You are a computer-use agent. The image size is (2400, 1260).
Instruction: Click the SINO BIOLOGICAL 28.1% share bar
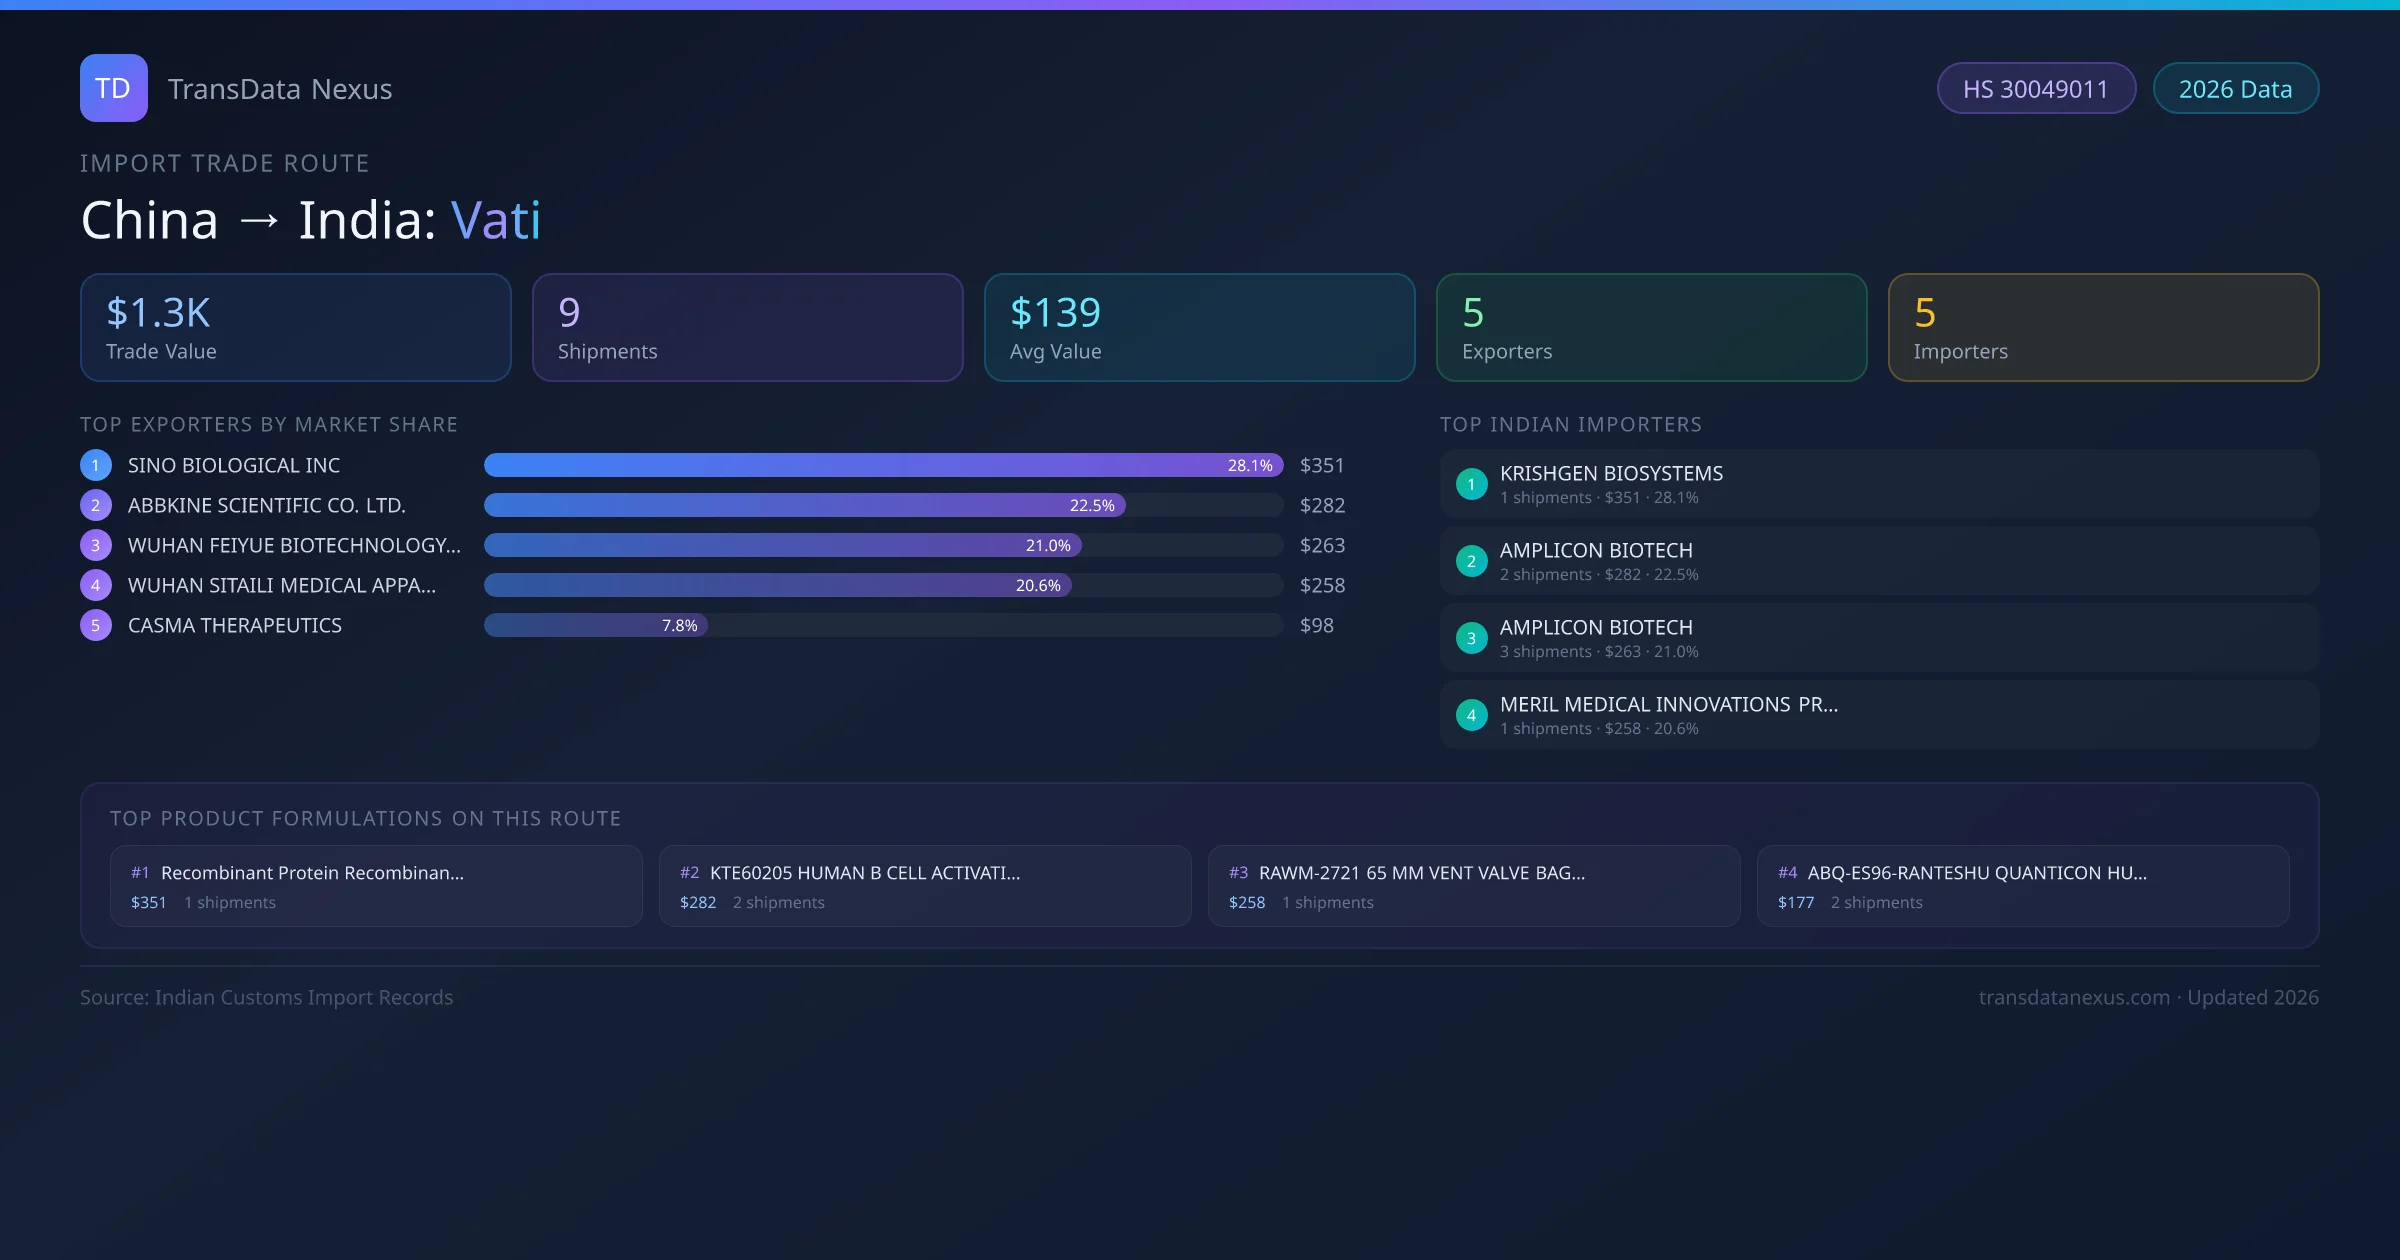click(882, 465)
